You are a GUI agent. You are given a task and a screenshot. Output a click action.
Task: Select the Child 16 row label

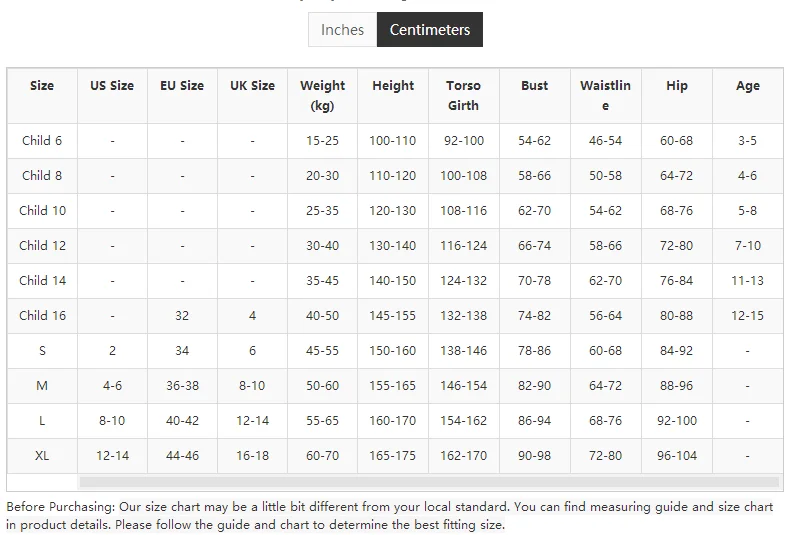click(42, 316)
